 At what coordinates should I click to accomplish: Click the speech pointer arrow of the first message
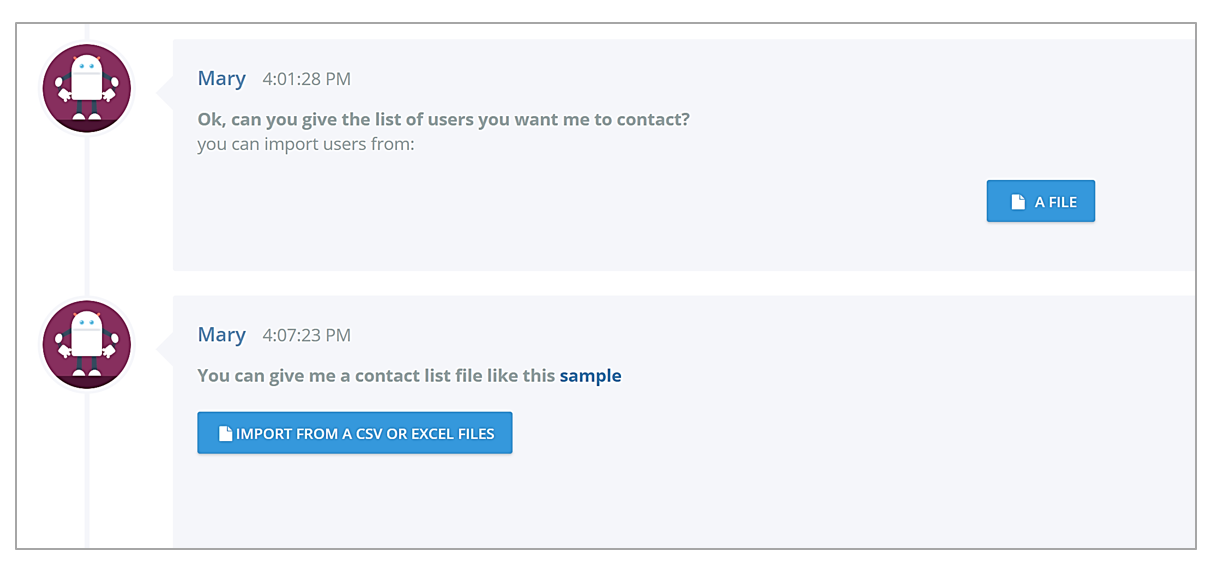click(166, 93)
